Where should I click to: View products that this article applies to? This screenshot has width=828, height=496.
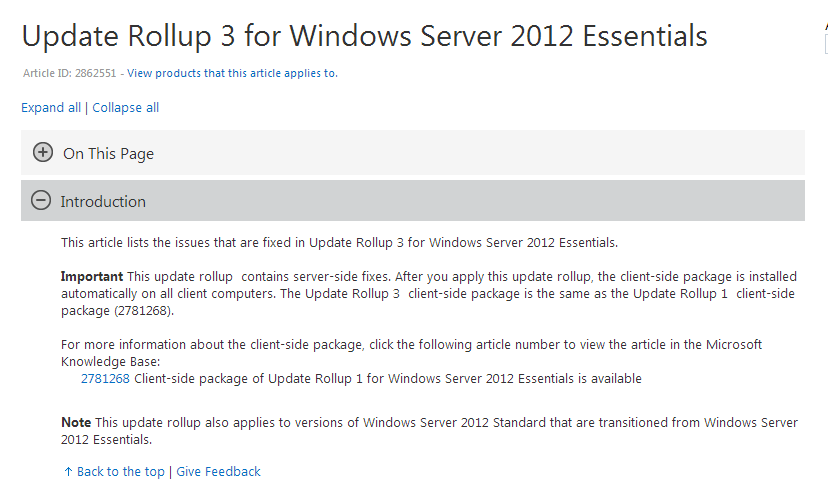(232, 73)
